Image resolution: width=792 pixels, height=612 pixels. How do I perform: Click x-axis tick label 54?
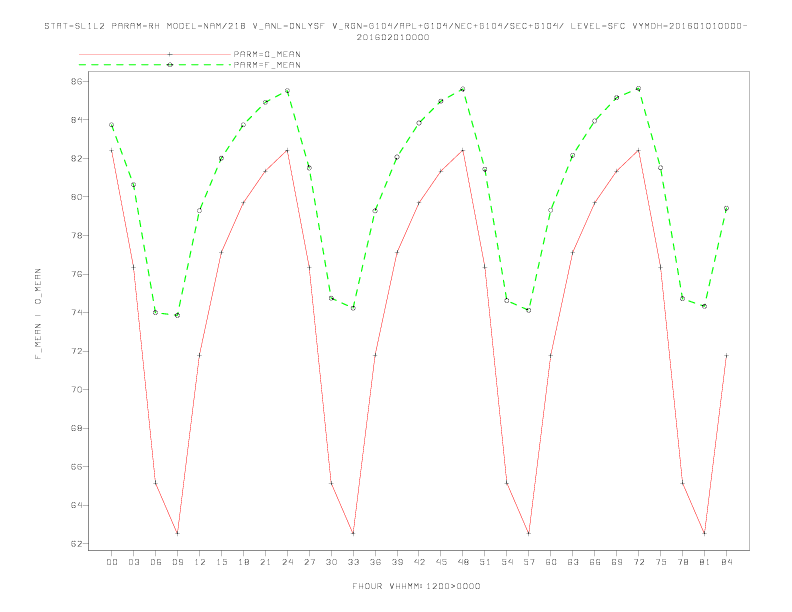(x=507, y=562)
